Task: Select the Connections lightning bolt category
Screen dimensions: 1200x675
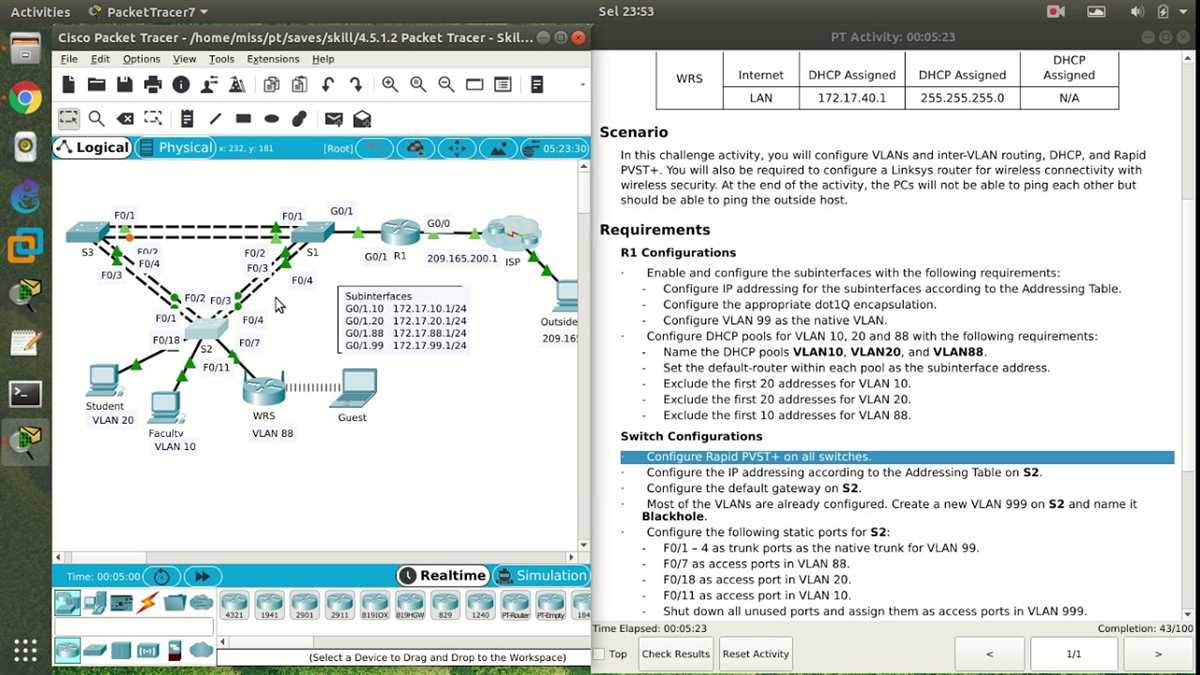Action: 148,602
